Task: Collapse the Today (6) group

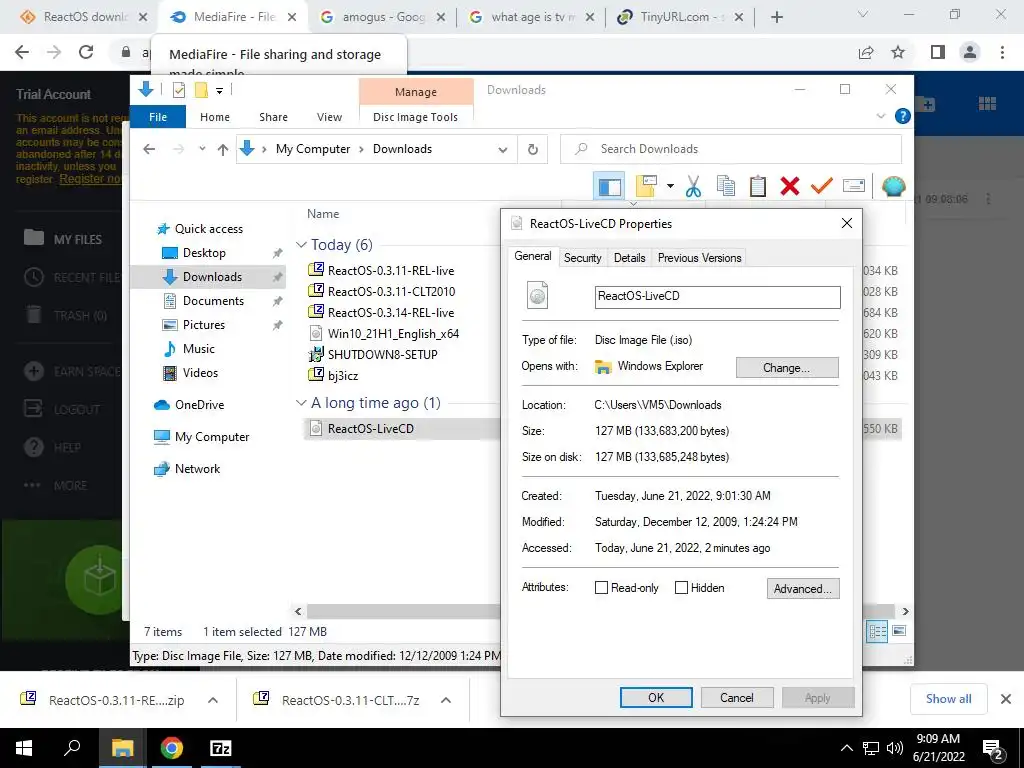Action: [x=301, y=245]
